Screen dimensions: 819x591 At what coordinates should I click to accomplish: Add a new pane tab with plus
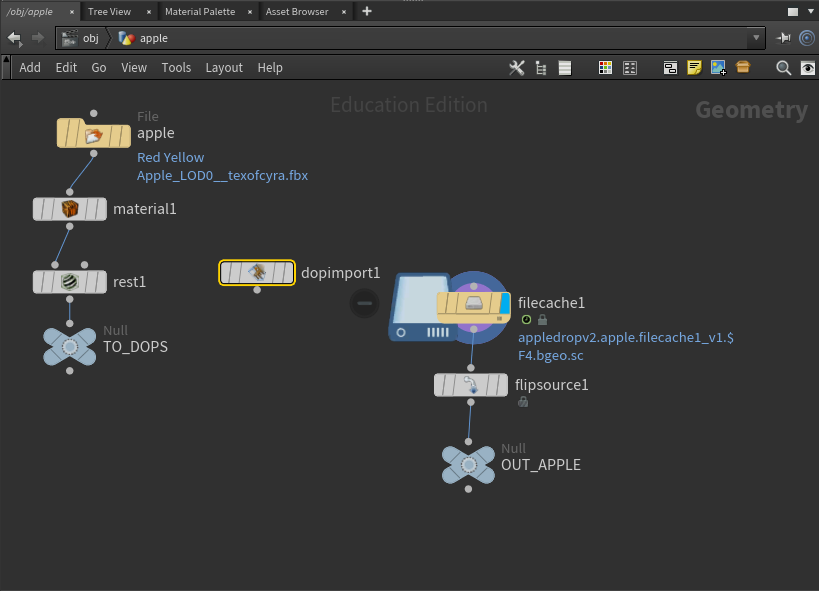[x=367, y=11]
